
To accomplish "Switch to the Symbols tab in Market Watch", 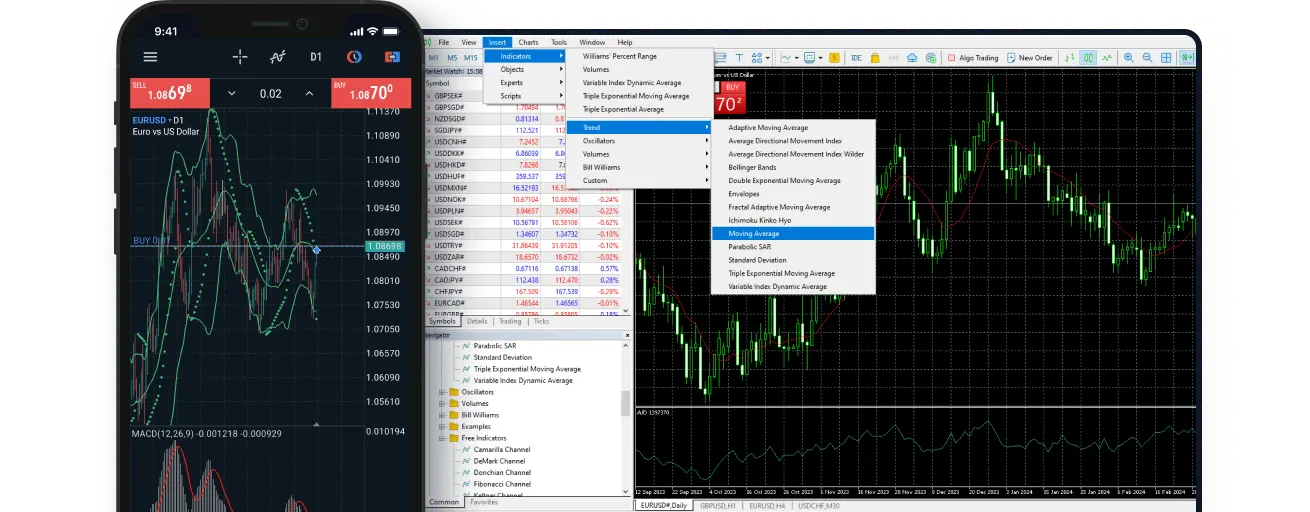I will pos(443,321).
